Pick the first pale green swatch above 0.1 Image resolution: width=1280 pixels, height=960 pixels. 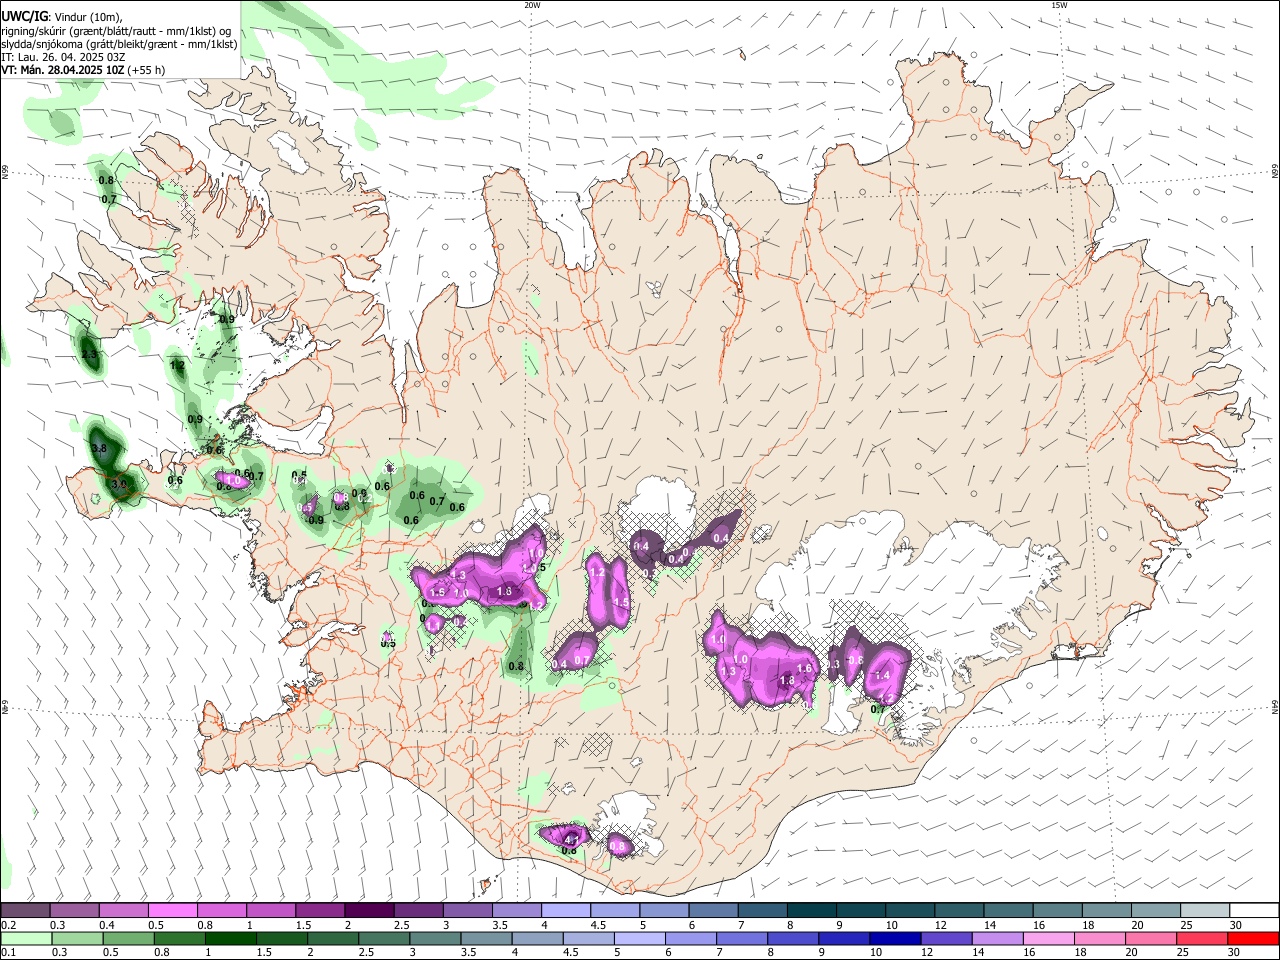pyautogui.click(x=25, y=939)
